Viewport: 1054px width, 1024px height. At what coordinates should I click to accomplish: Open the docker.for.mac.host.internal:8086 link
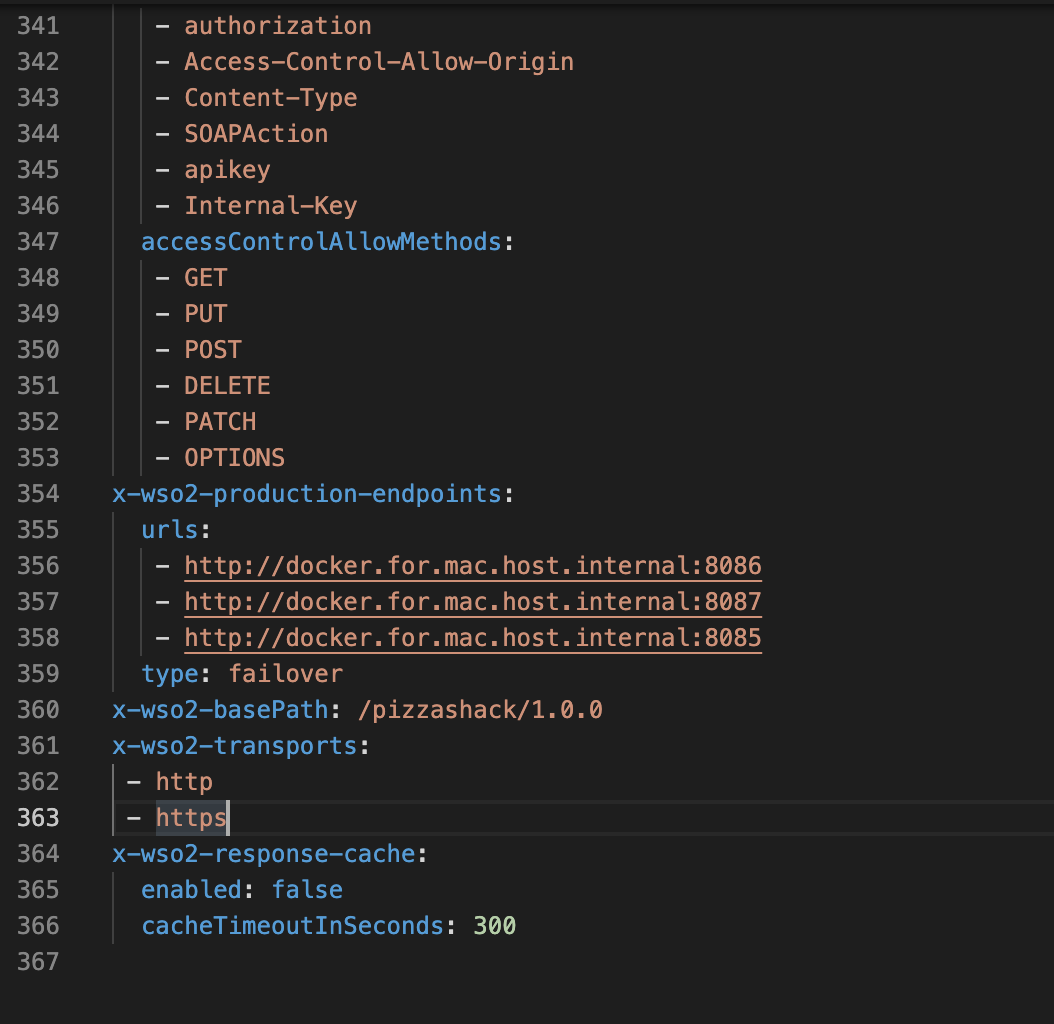pos(472,565)
